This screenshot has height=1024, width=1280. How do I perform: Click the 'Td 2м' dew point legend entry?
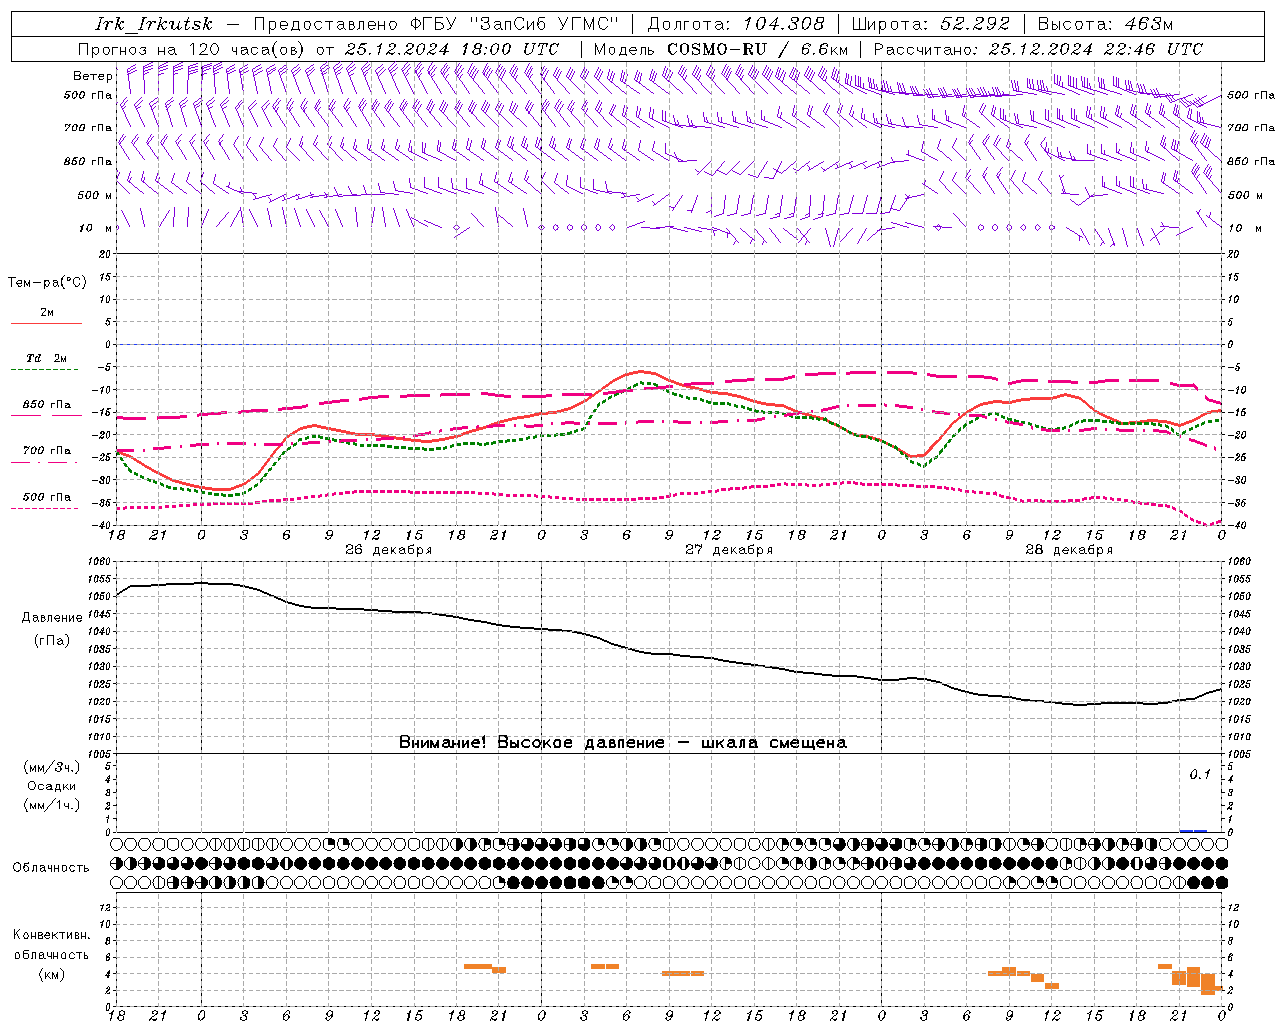(x=47, y=358)
